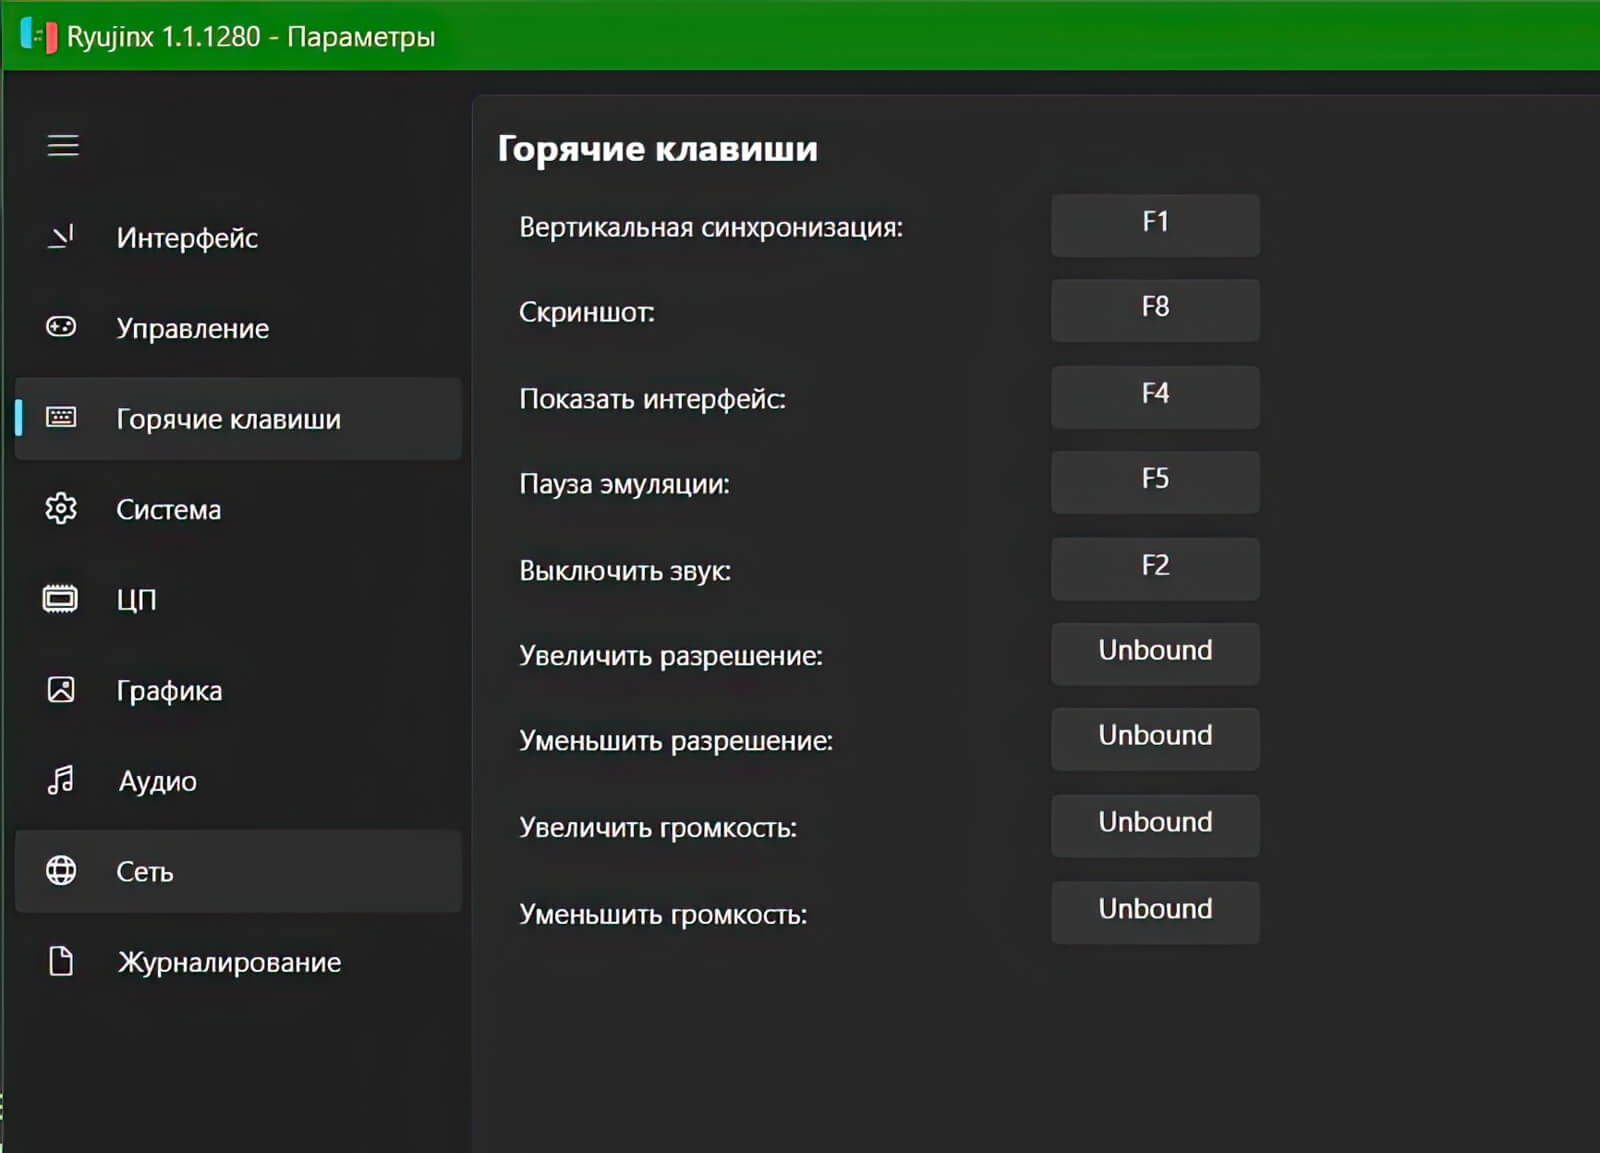1600x1153 pixels.
Task: Assign key to Увеличить громкость
Action: [x=1155, y=826]
